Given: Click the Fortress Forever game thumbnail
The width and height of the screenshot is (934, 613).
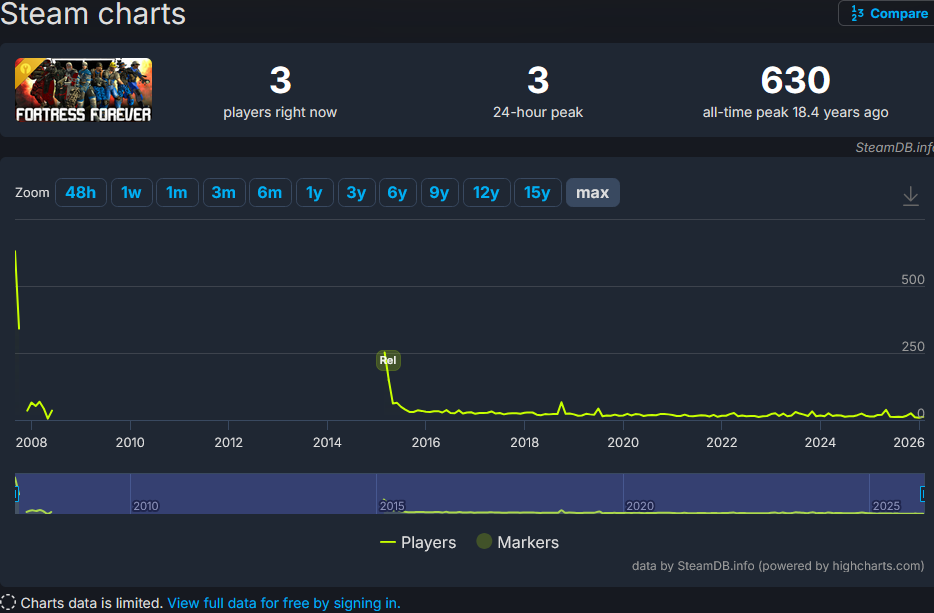Looking at the screenshot, I should tap(83, 90).
